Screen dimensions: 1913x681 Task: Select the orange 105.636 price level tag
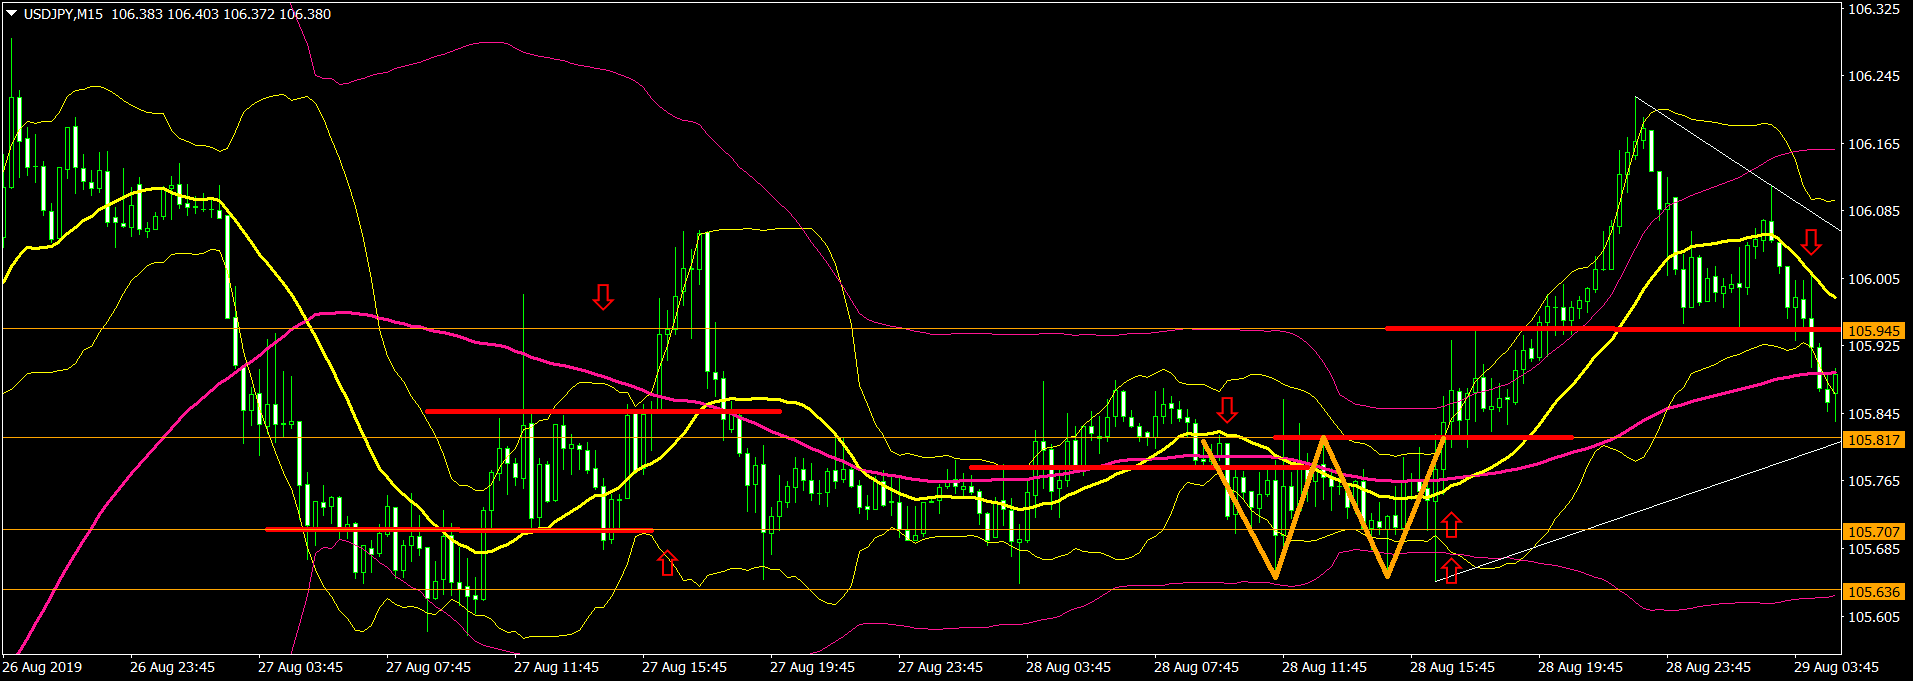[x=1873, y=591]
